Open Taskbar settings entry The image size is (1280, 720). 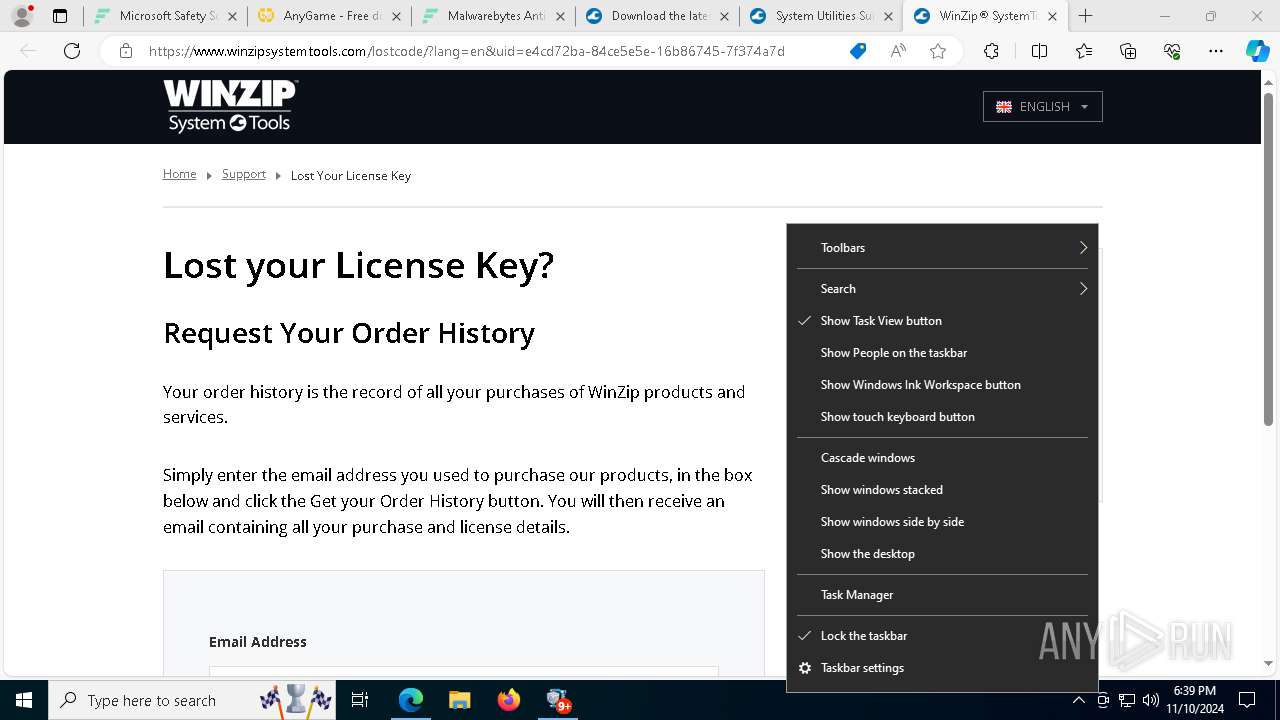[x=942, y=668]
